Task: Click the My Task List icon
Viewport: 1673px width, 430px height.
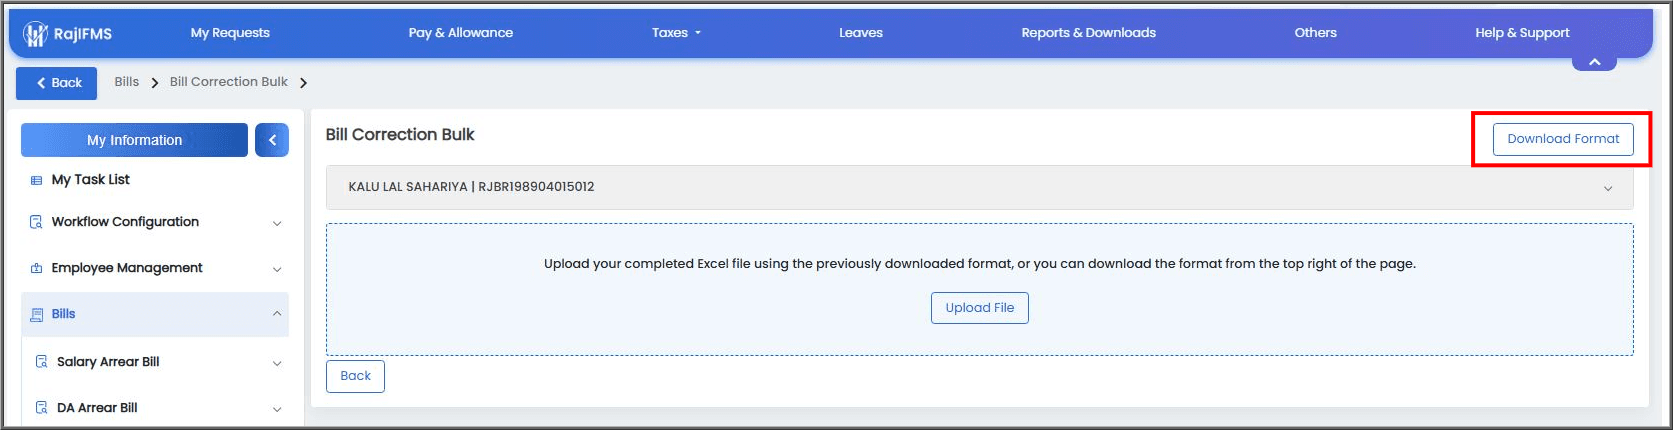Action: coord(36,180)
